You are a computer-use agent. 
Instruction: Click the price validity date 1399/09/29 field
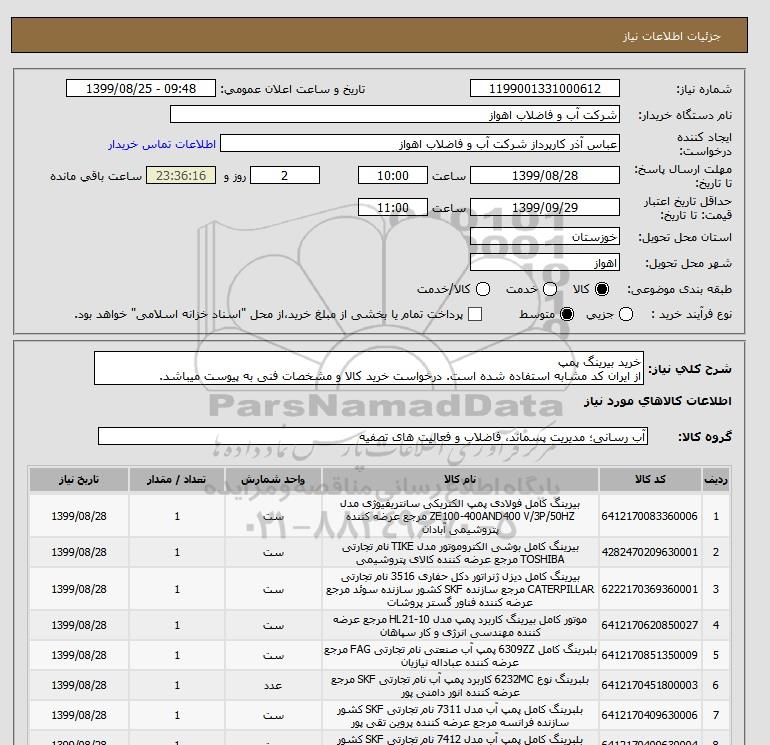545,207
